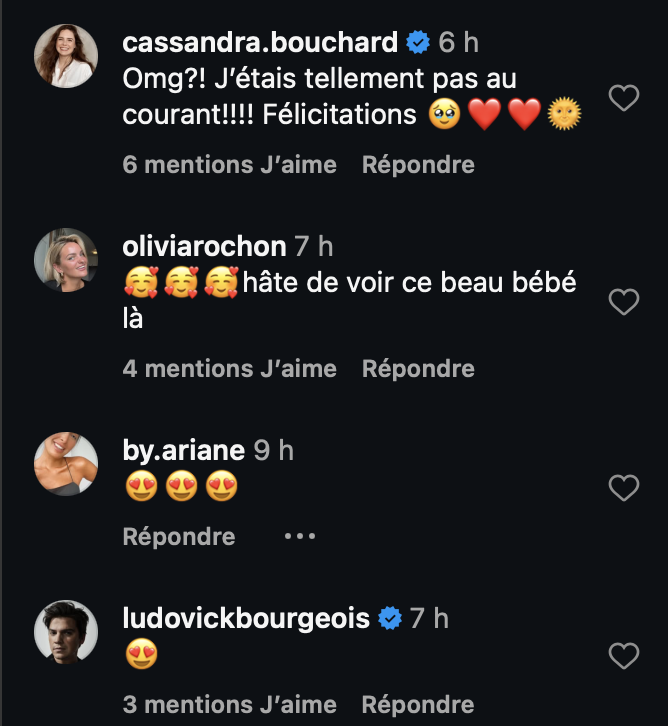This screenshot has width=668, height=726.
Task: Click cassandra.bouchard's verified badge
Action: coord(417,42)
